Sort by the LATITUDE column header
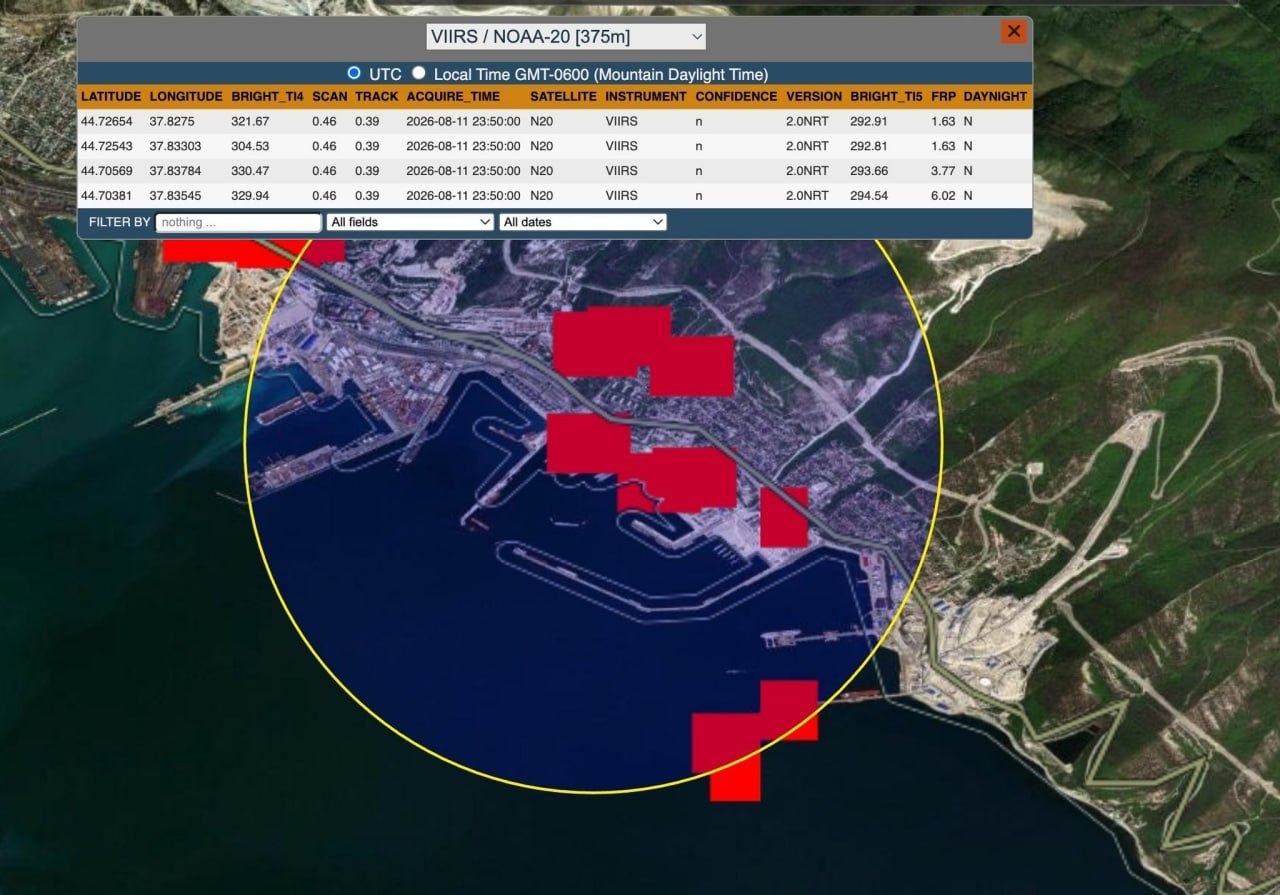Screen dimensions: 1280x895 point(111,97)
